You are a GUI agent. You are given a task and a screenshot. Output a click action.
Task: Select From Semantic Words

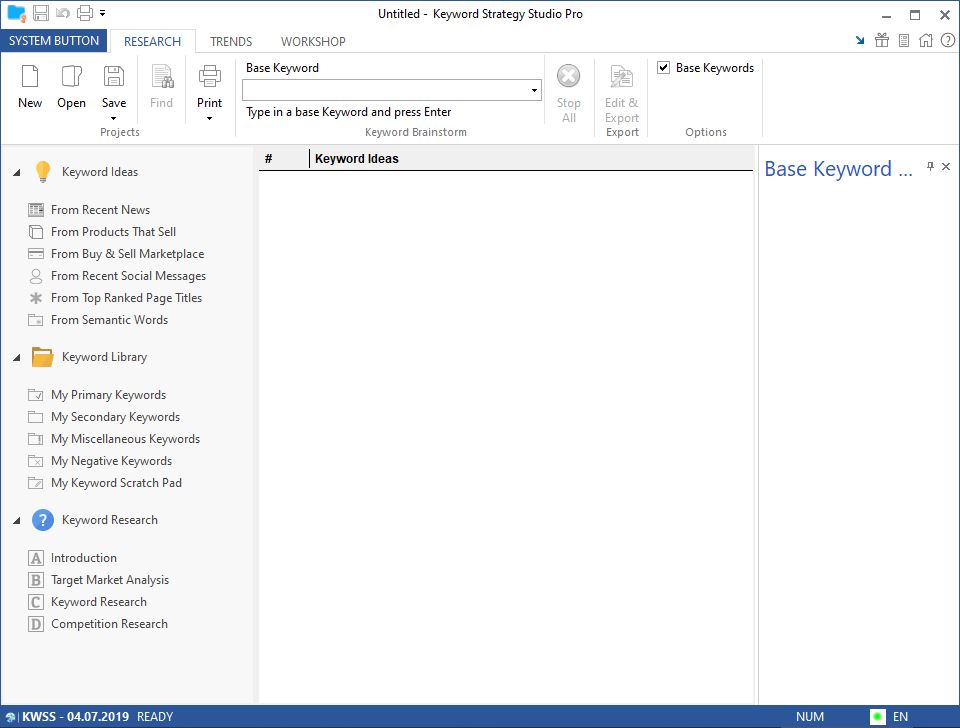click(x=109, y=320)
